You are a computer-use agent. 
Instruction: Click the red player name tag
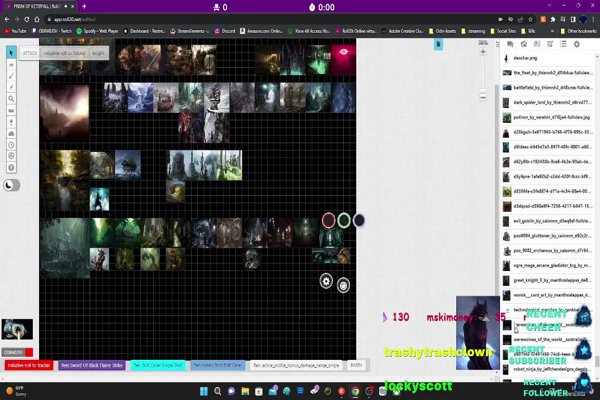click(17, 352)
